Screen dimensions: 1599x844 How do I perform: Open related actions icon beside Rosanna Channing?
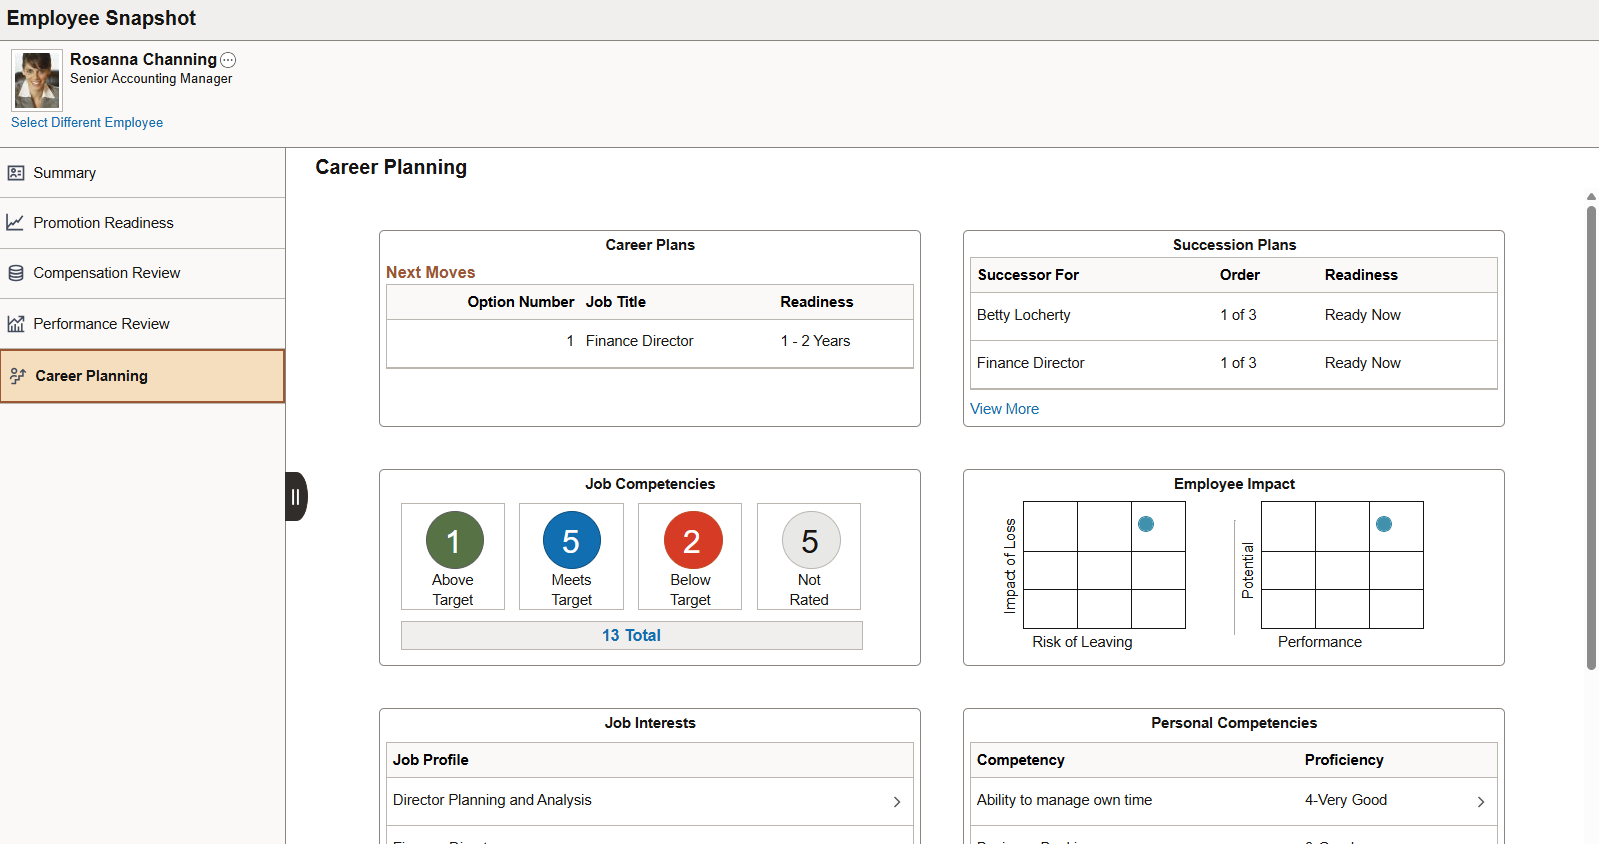click(x=228, y=60)
